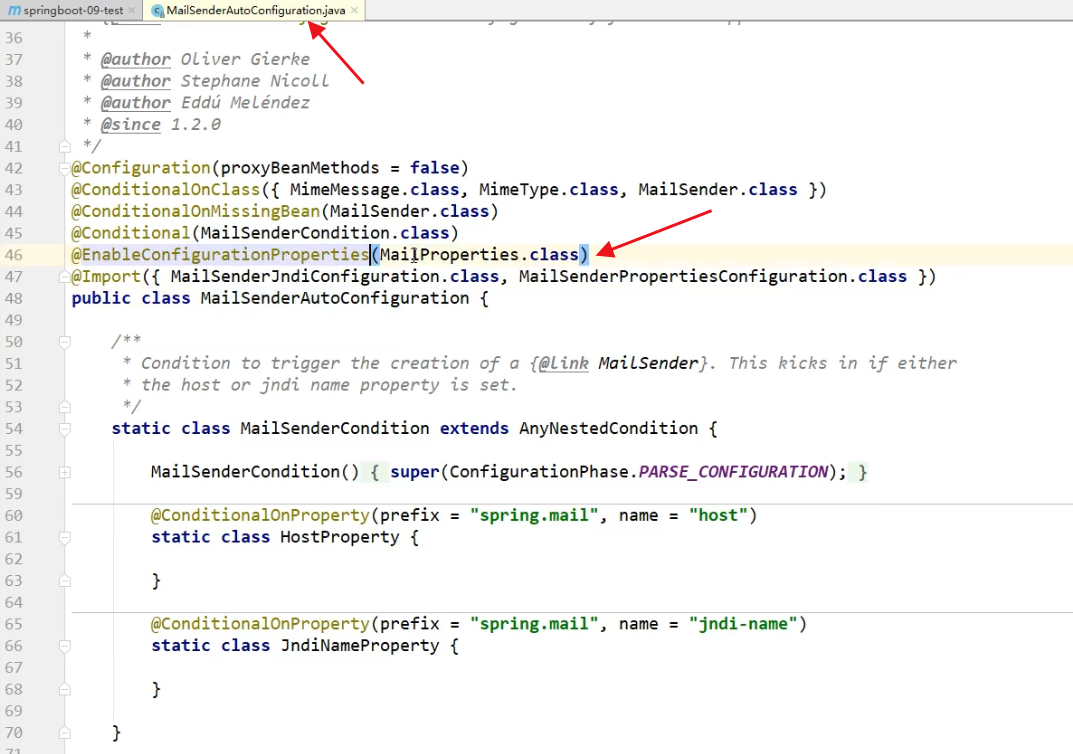Click MailSenderPropertiesConfiguration.class in the import
This screenshot has width=1073, height=754.
(712, 276)
